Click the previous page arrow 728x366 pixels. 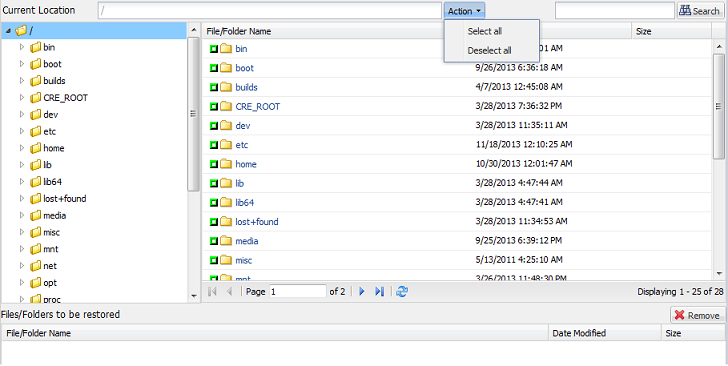[229, 292]
